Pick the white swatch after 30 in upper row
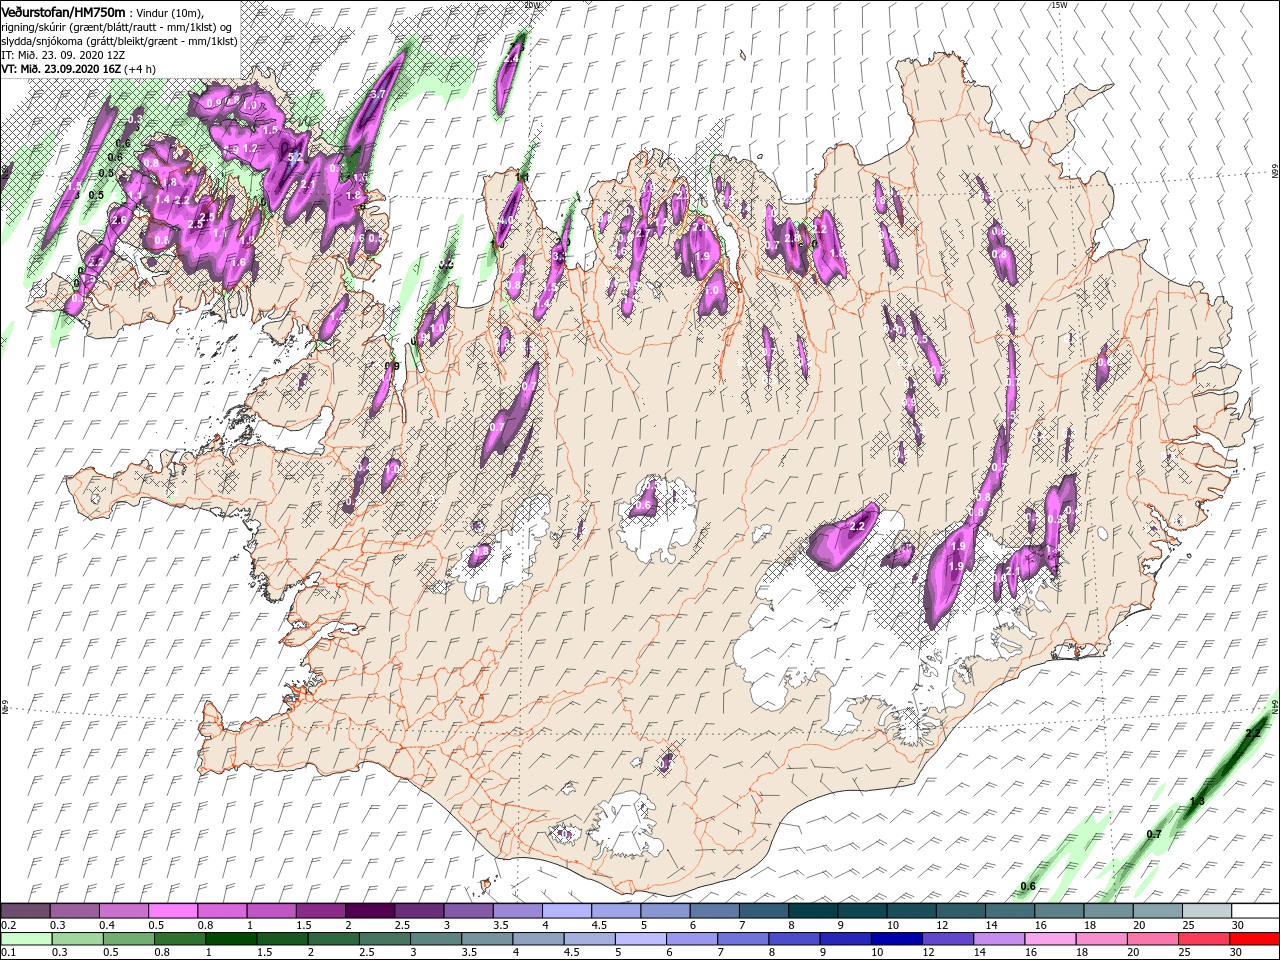1280x960 pixels. 1255,911
